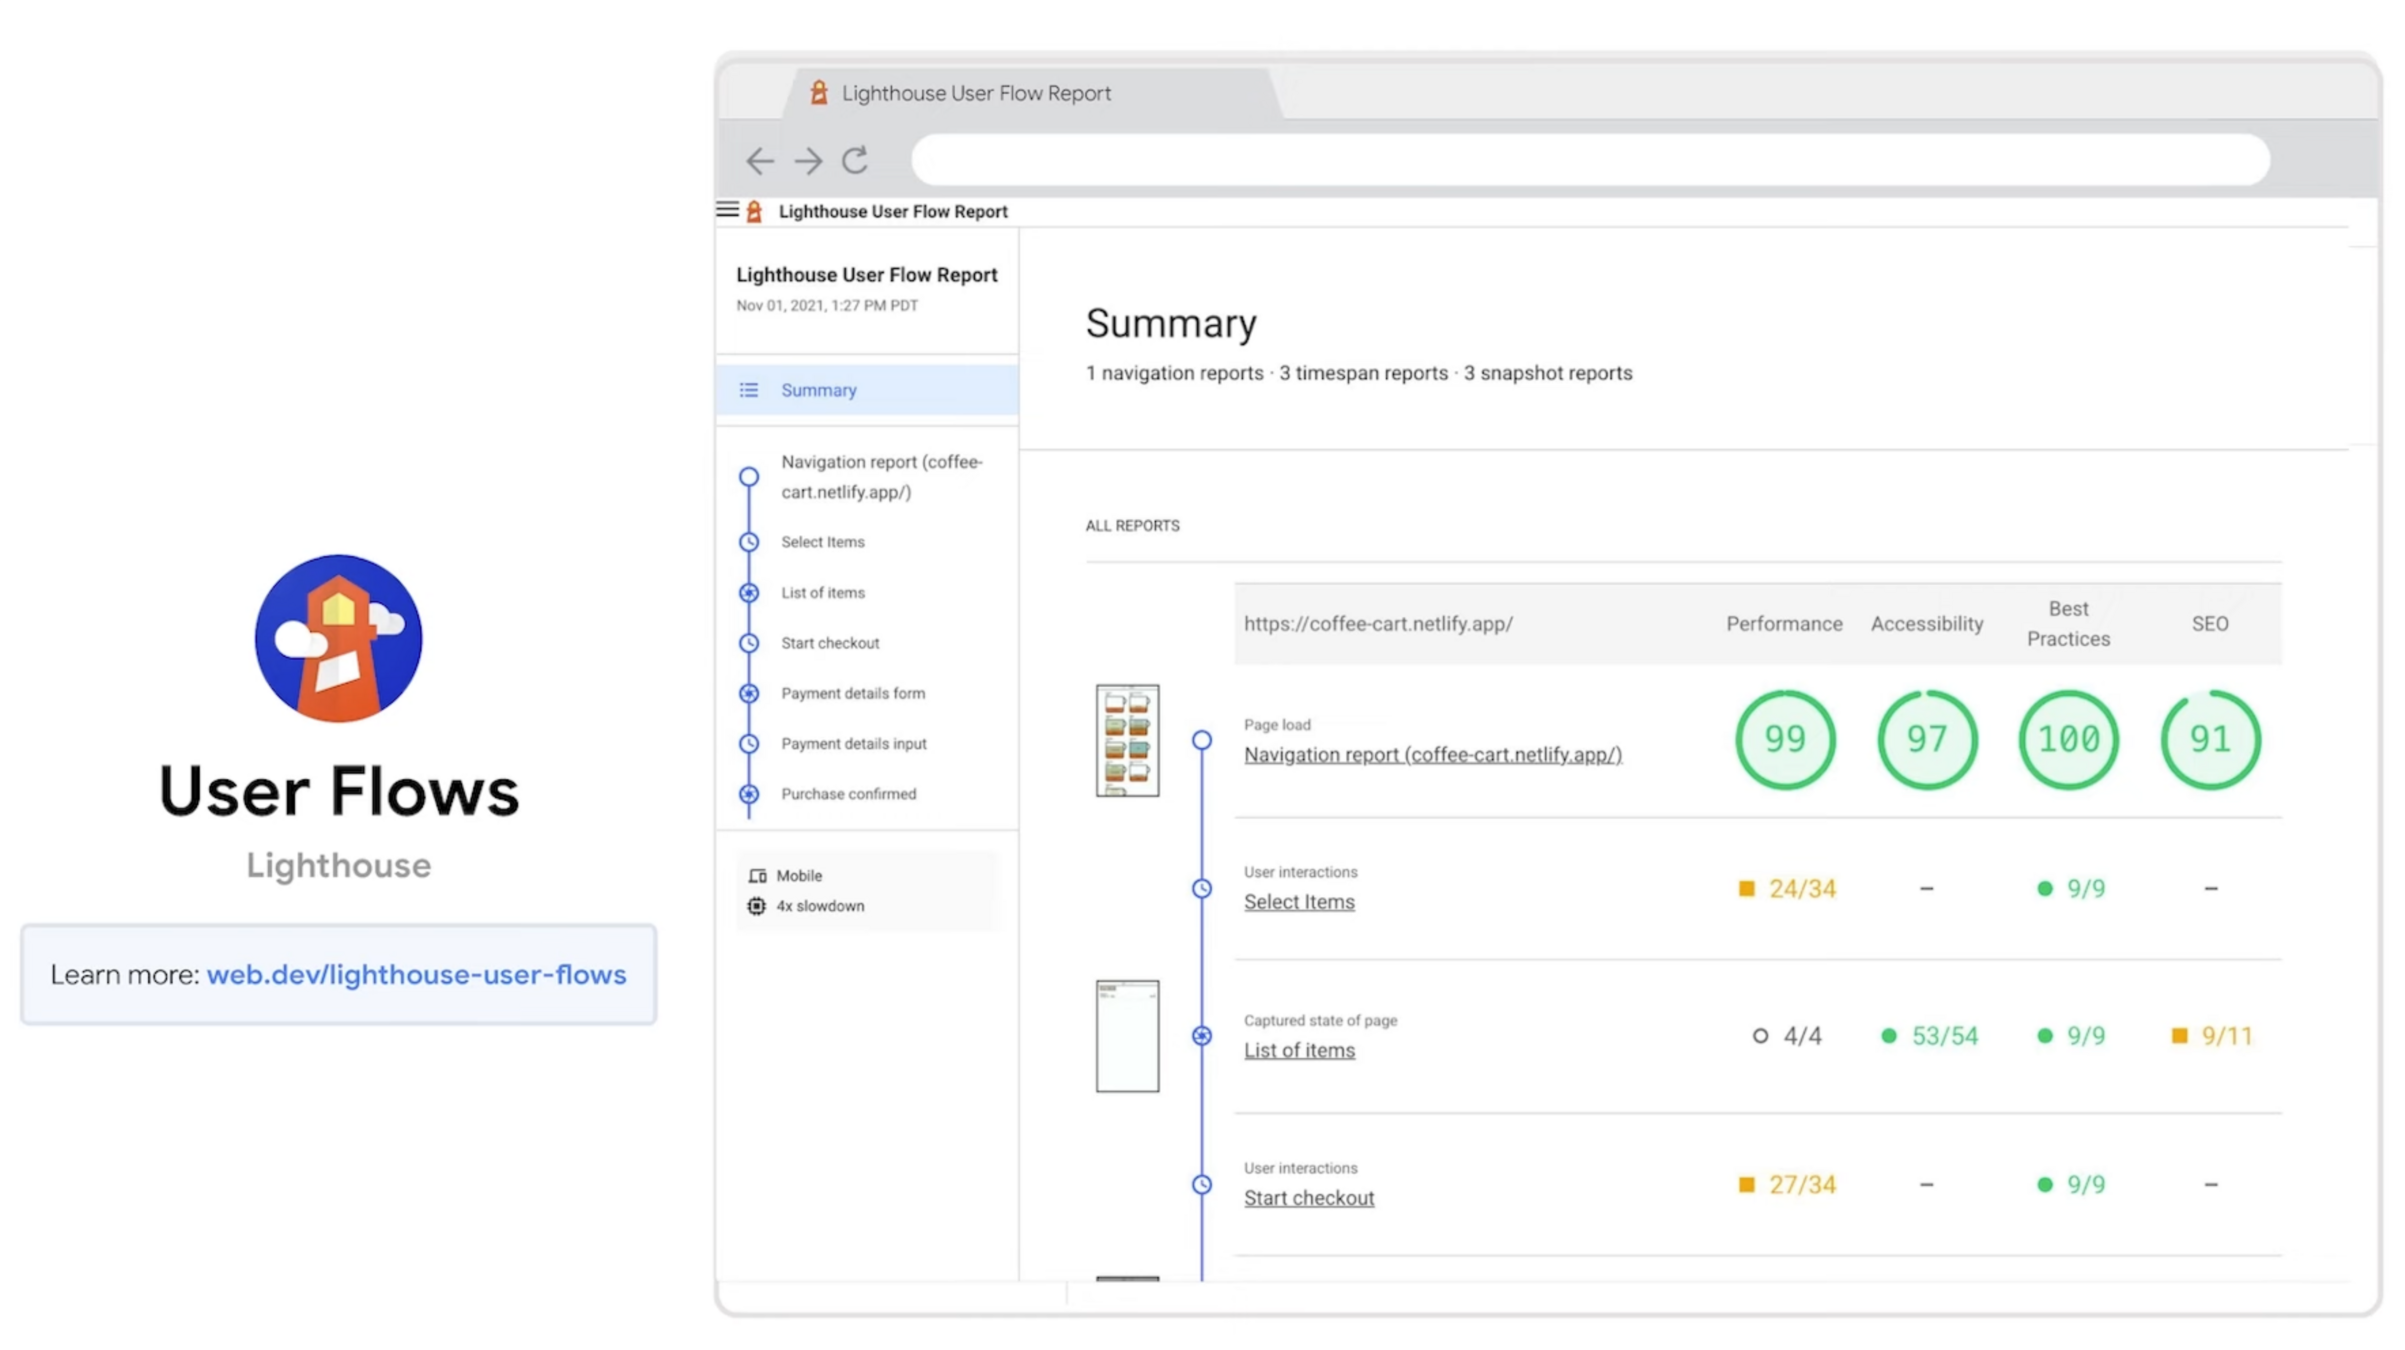
Task: Click Select Items clock icon in sidebar
Action: (x=749, y=542)
